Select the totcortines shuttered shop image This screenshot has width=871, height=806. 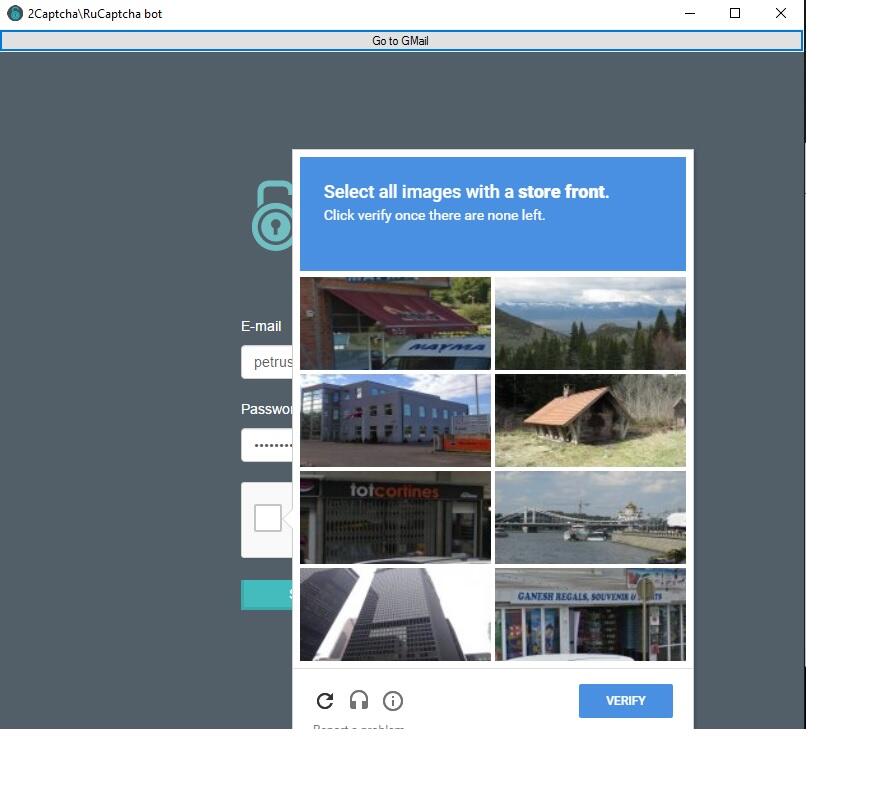[396, 518]
